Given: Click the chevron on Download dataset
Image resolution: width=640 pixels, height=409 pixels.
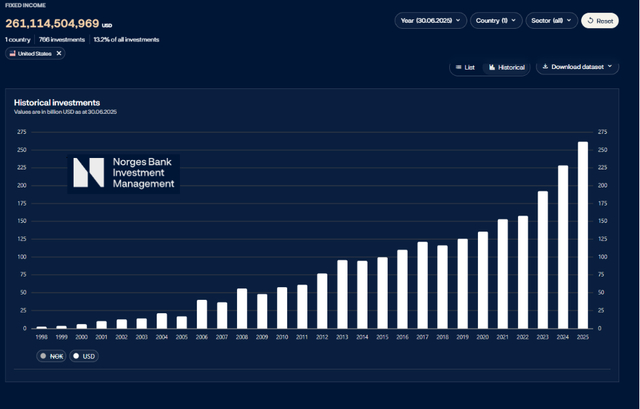Looking at the screenshot, I should (x=610, y=66).
